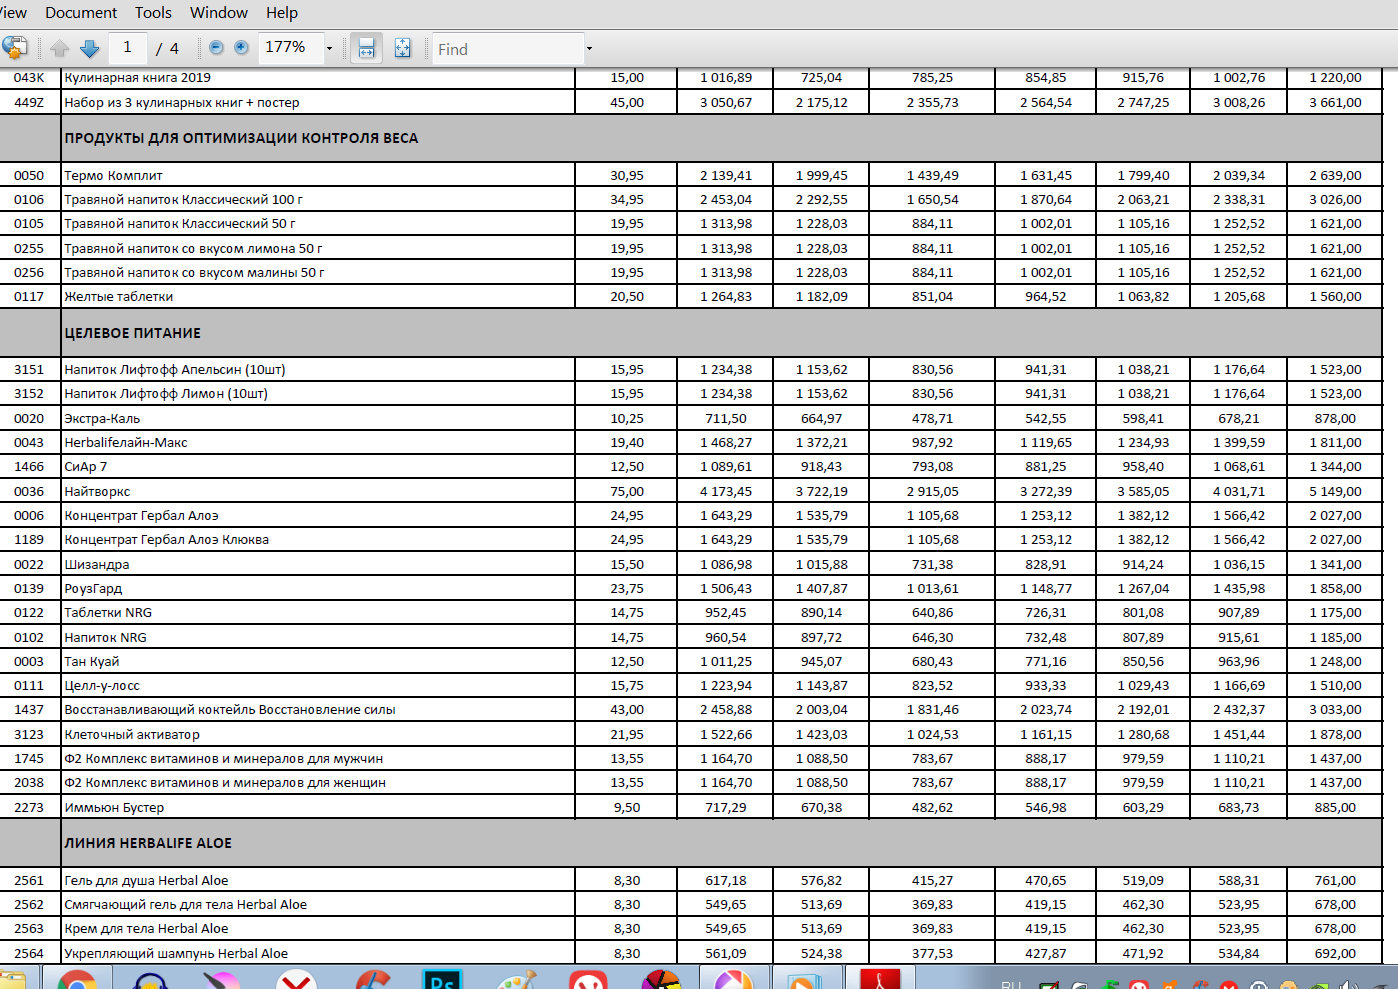Click the 'Целл-у-лосс' product name

(x=102, y=685)
